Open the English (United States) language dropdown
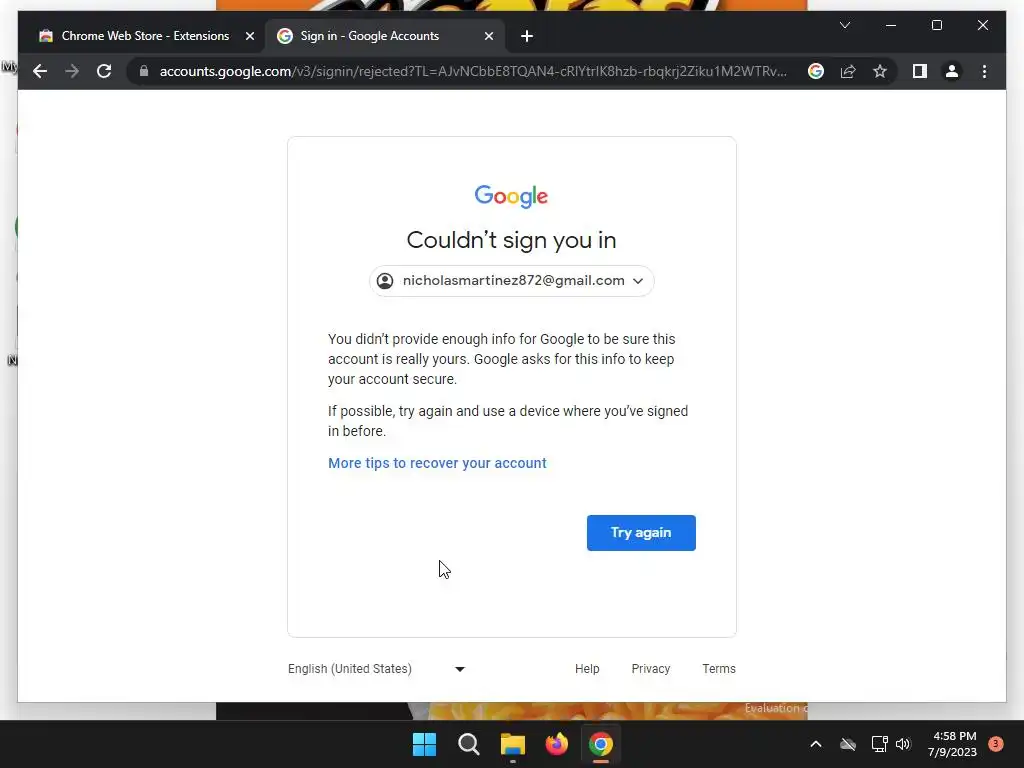Viewport: 1024px width, 768px height. [x=376, y=669]
